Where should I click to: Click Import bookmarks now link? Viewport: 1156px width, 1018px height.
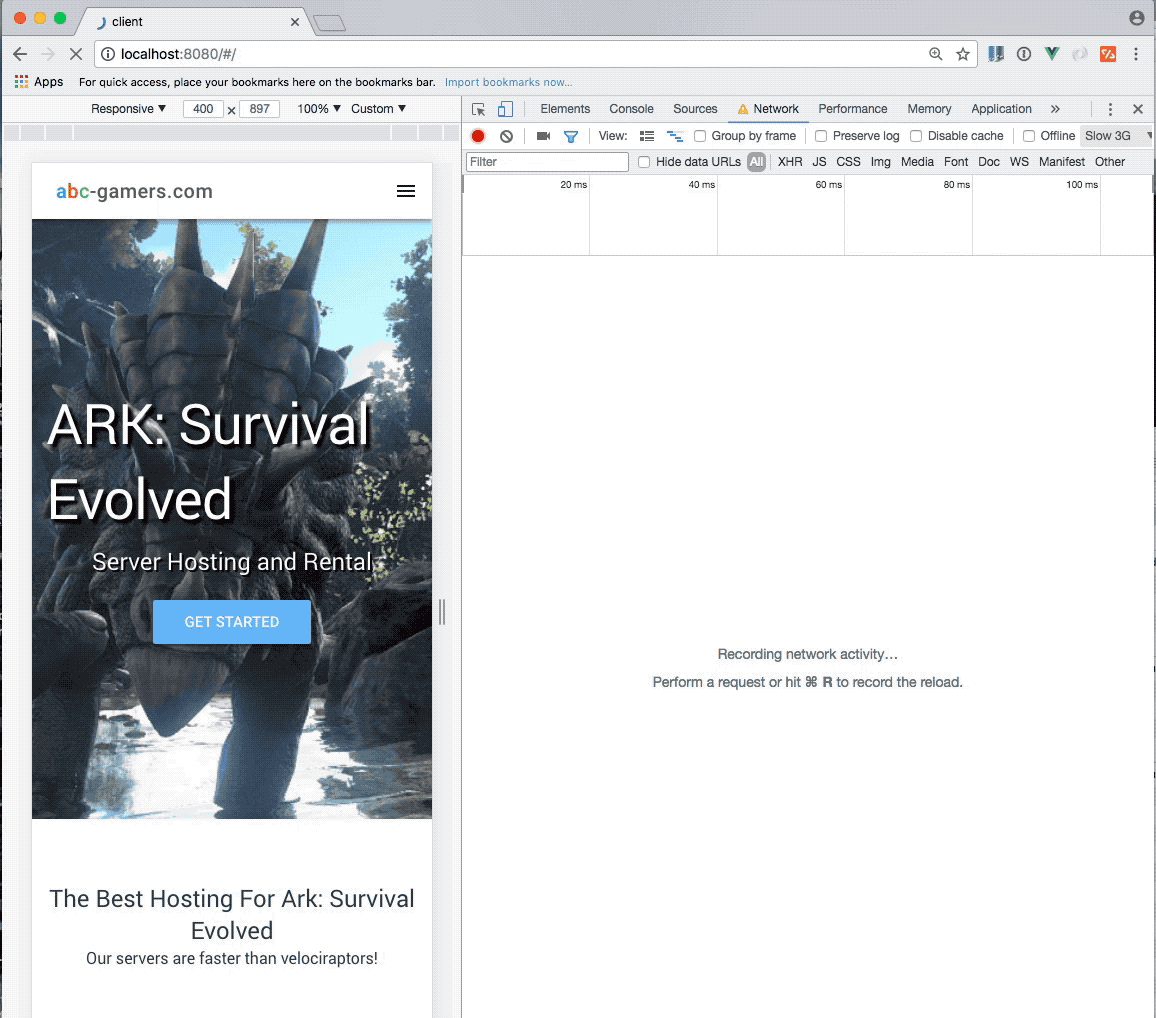click(x=508, y=82)
